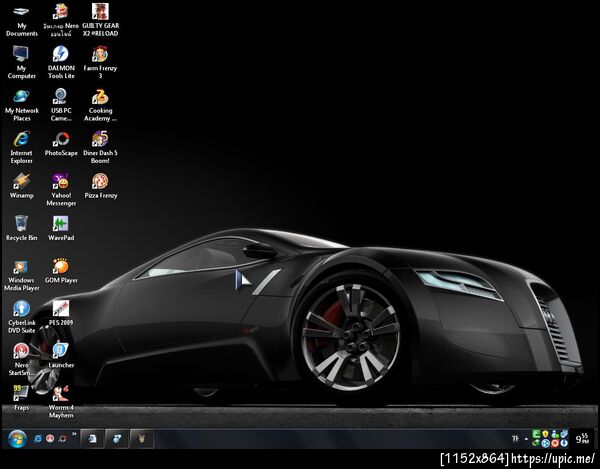Select the Farm Frenzy 3 shortcut
600x469 pixels.
(100, 62)
